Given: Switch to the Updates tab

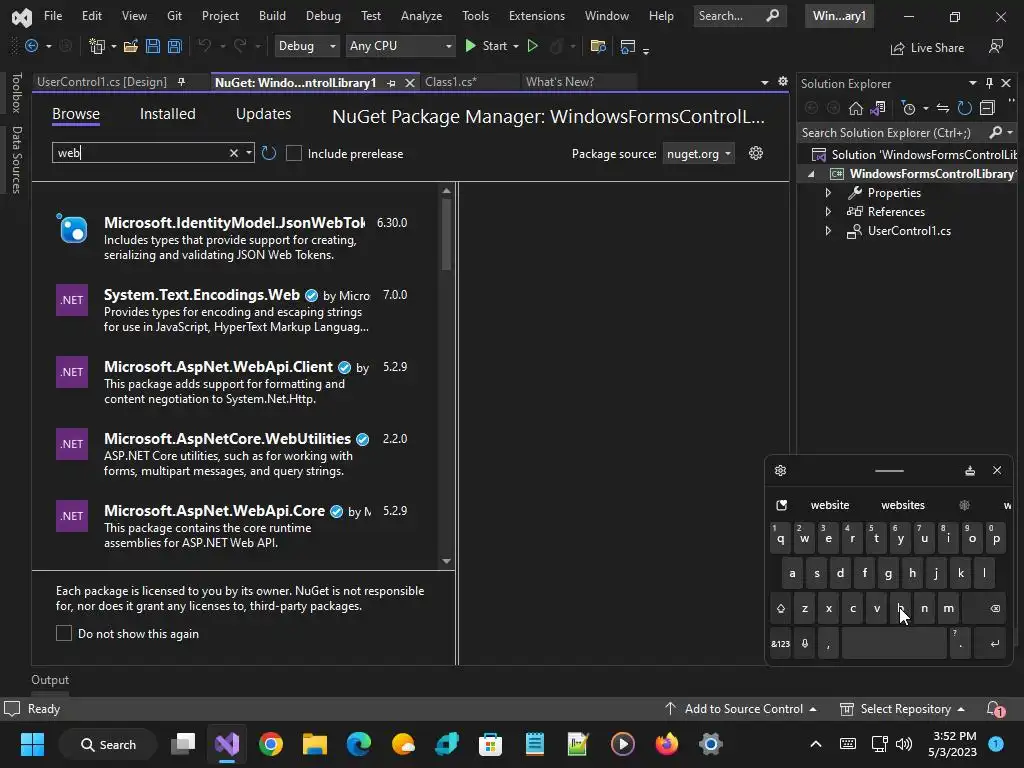Looking at the screenshot, I should pos(263,114).
